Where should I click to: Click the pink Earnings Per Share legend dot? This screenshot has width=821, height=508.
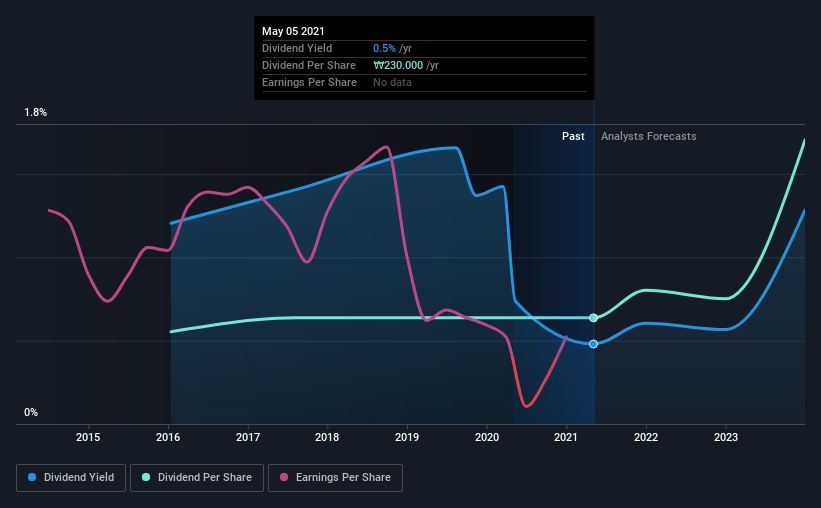[x=284, y=477]
